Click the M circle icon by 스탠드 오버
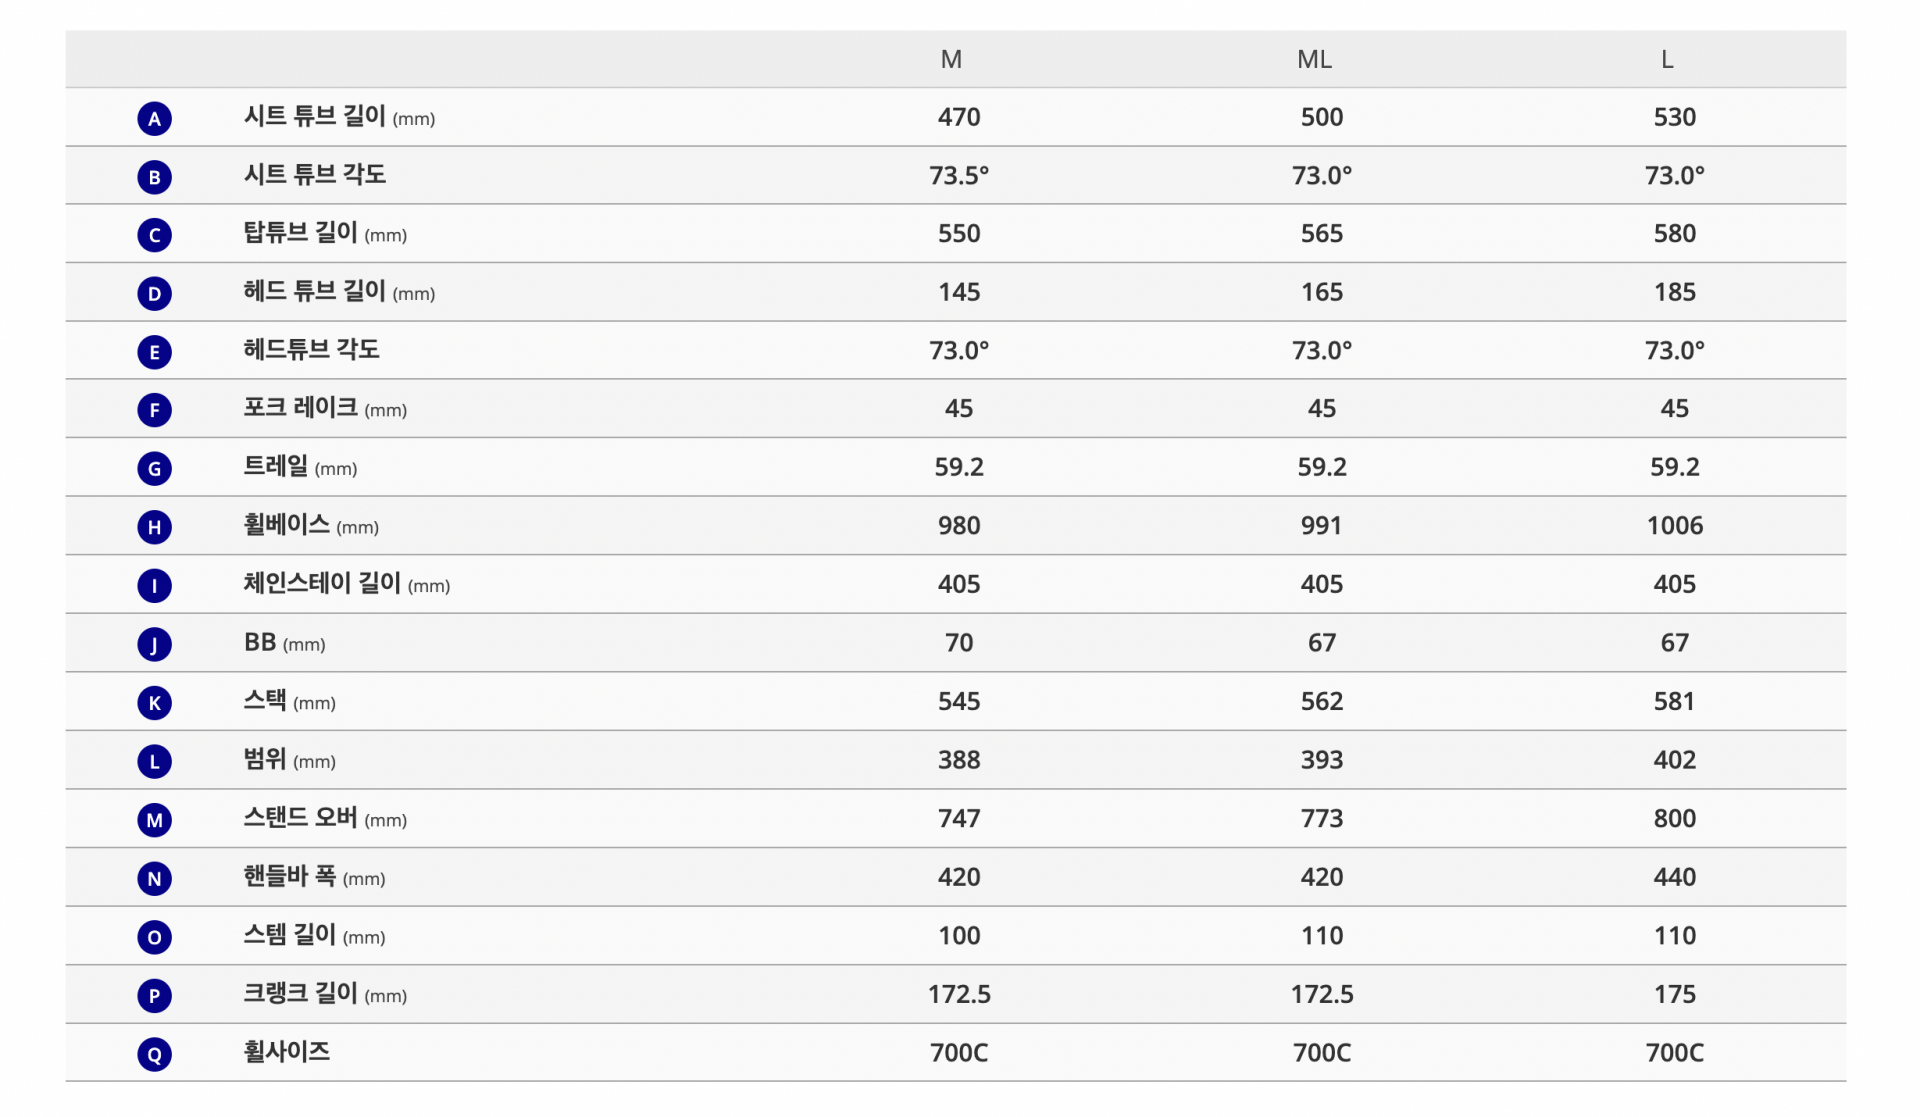The image size is (1920, 1117). (154, 820)
